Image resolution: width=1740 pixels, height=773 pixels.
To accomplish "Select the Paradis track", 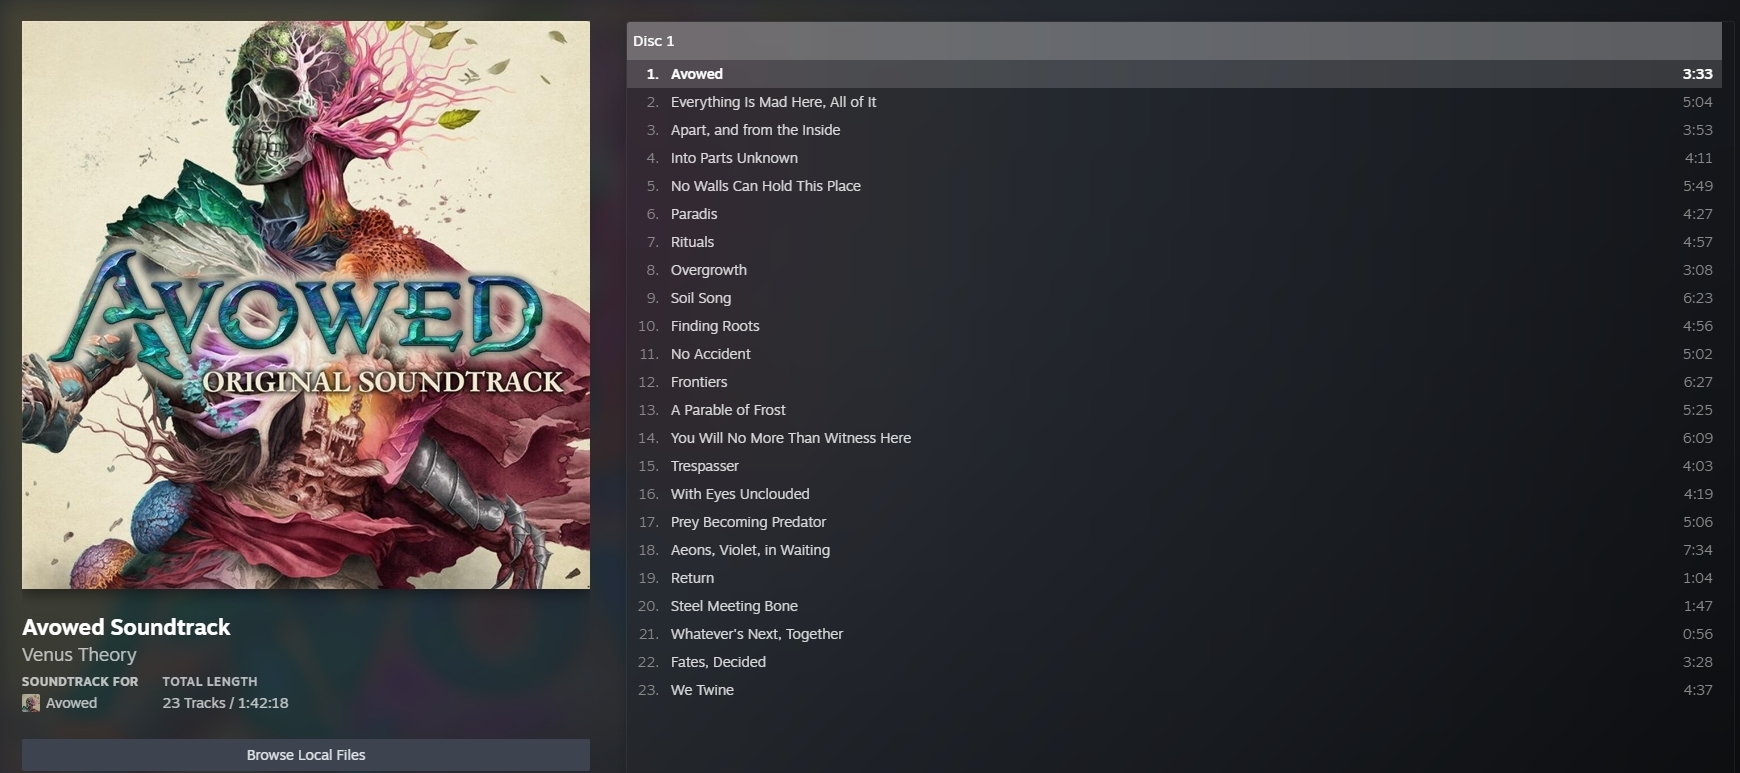I will (x=1174, y=214).
